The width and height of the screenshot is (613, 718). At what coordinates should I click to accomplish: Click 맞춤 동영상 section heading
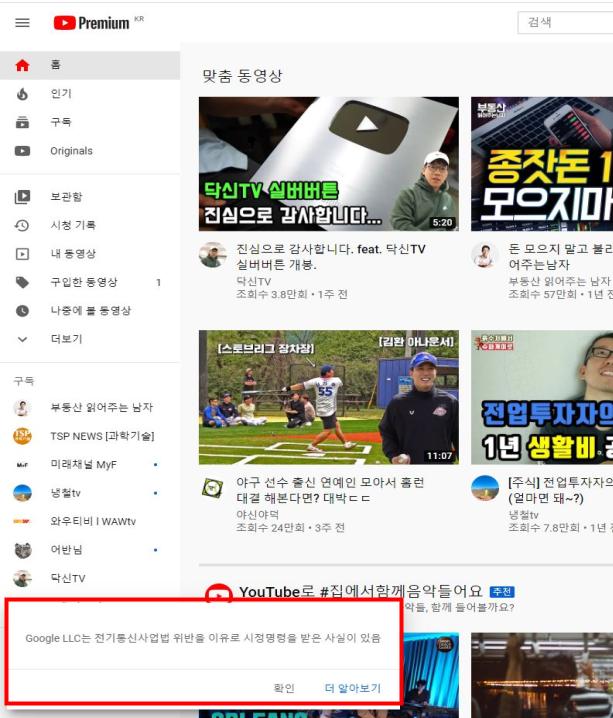pyautogui.click(x=242, y=76)
